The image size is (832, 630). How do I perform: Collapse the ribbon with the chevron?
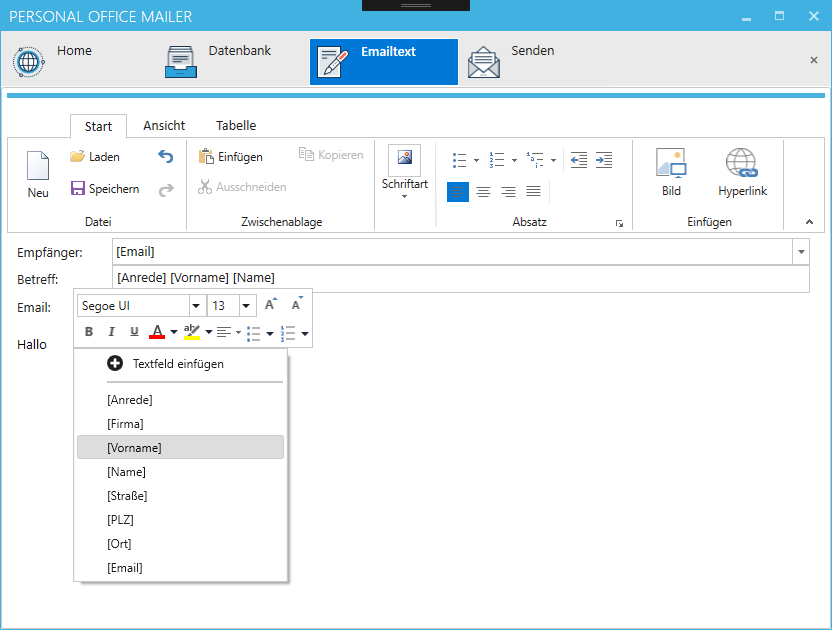pyautogui.click(x=809, y=222)
